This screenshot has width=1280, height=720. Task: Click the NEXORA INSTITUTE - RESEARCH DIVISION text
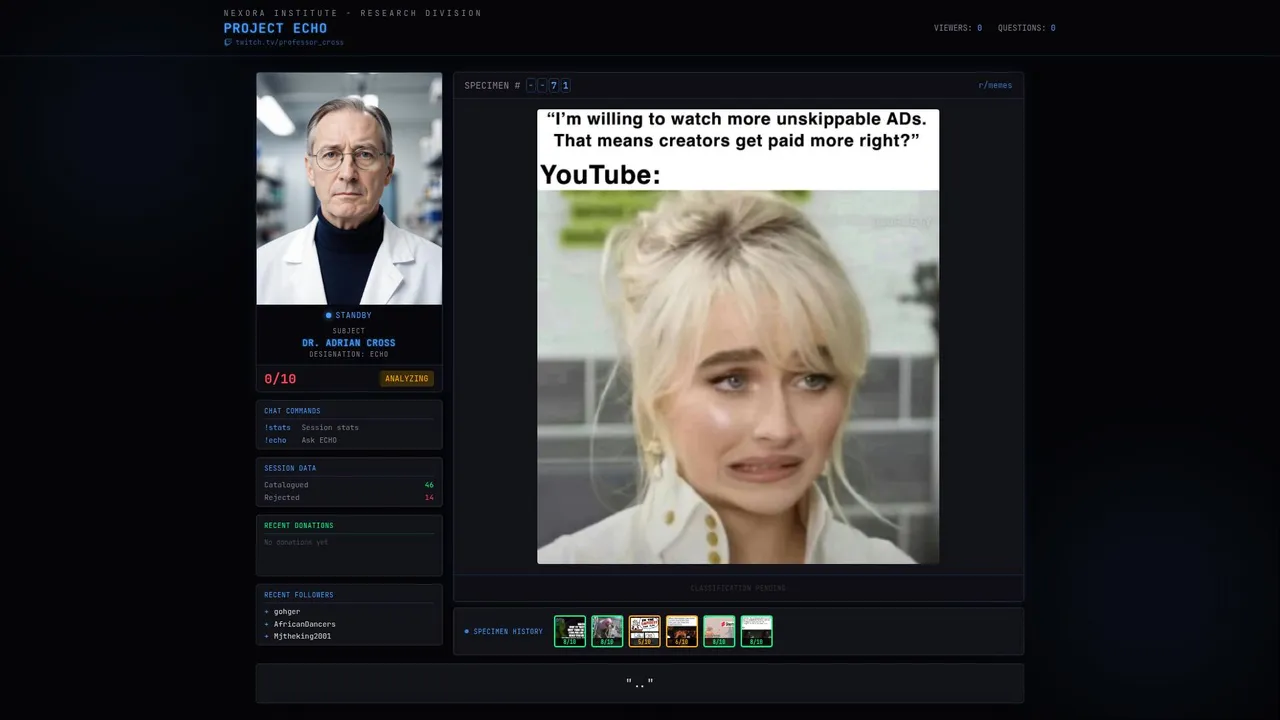pos(353,13)
